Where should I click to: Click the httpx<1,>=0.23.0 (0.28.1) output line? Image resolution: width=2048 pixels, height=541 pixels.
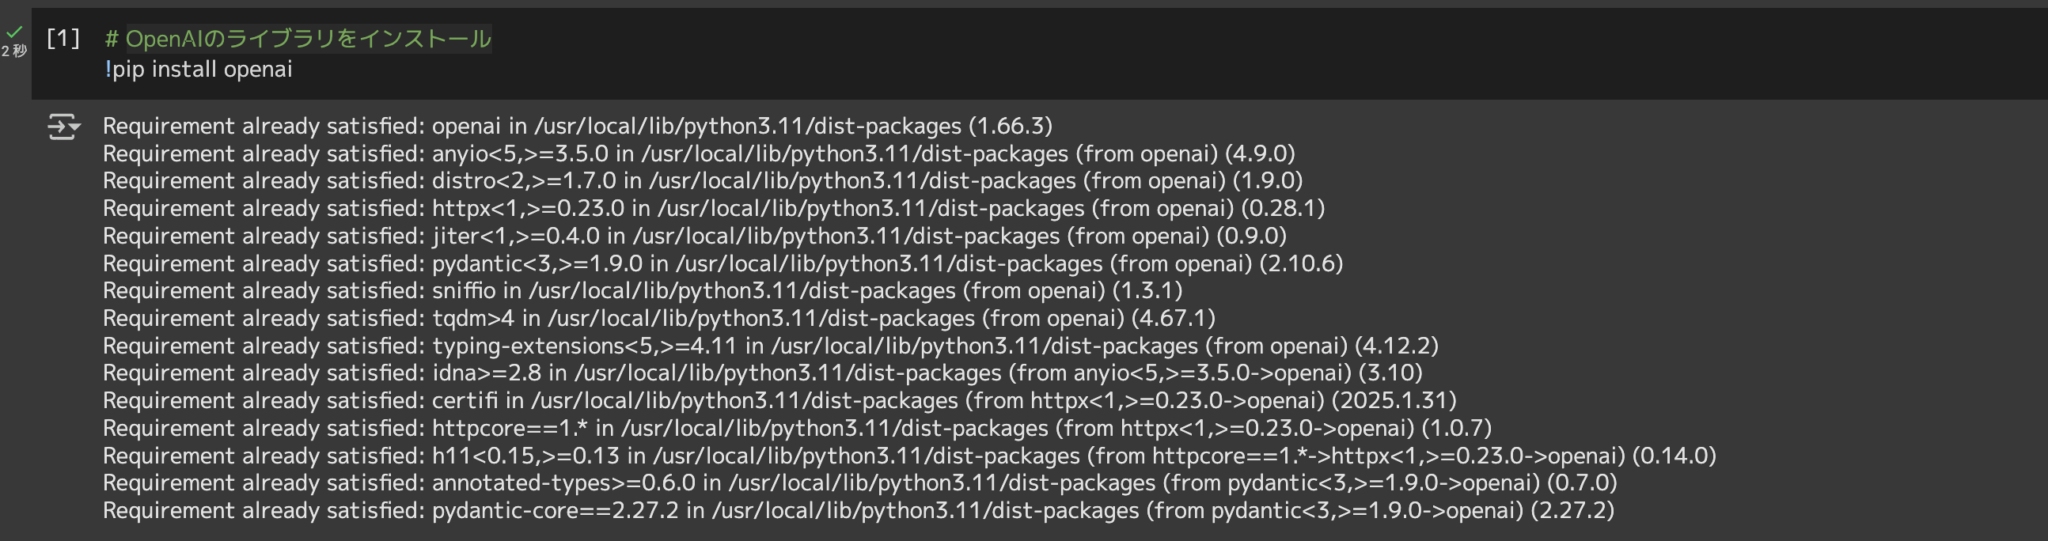click(713, 208)
